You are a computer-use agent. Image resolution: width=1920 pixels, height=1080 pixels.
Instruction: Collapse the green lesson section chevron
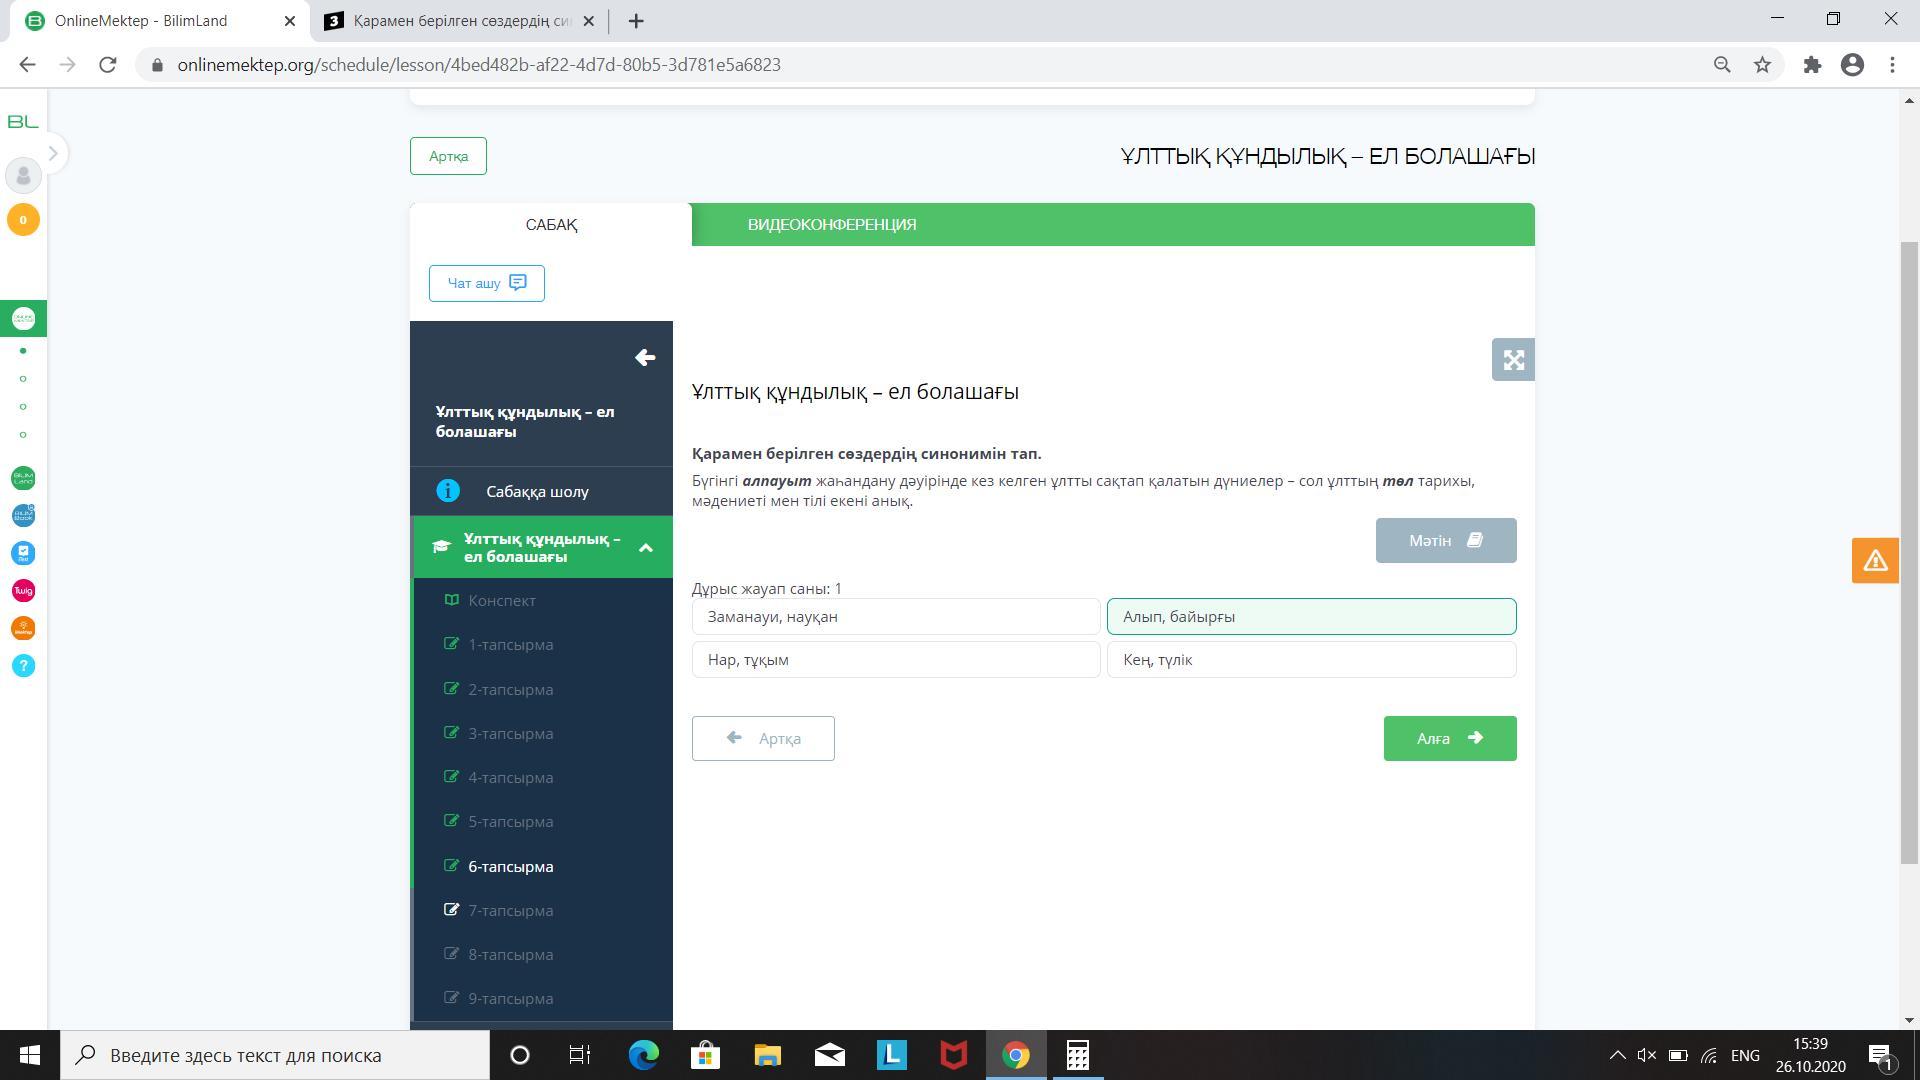pos(646,548)
